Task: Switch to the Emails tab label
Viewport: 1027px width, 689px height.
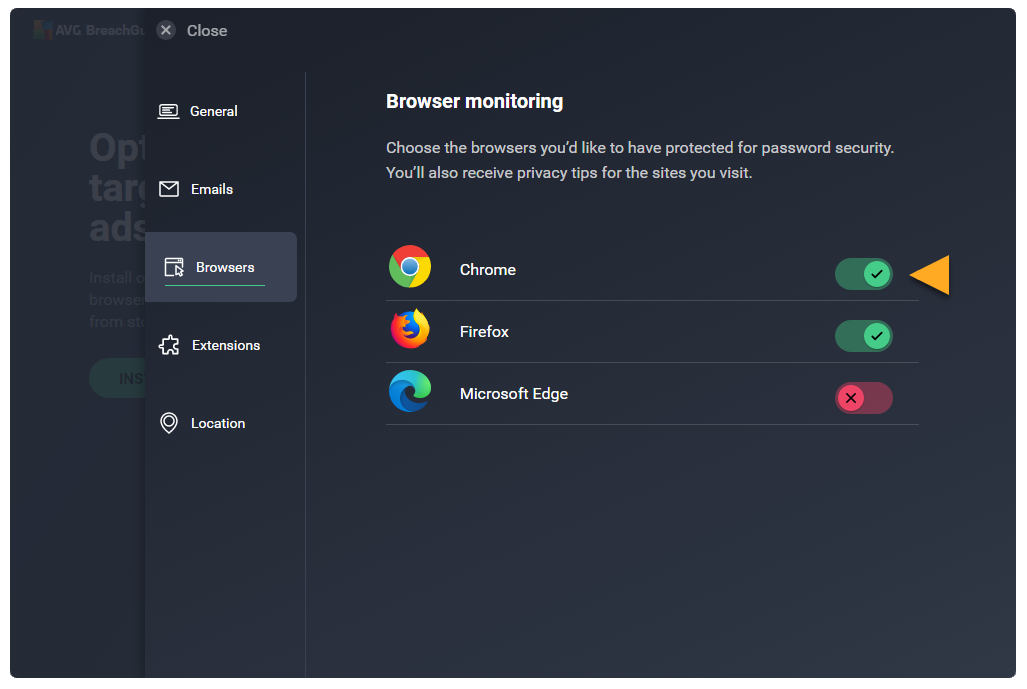Action: tap(212, 189)
